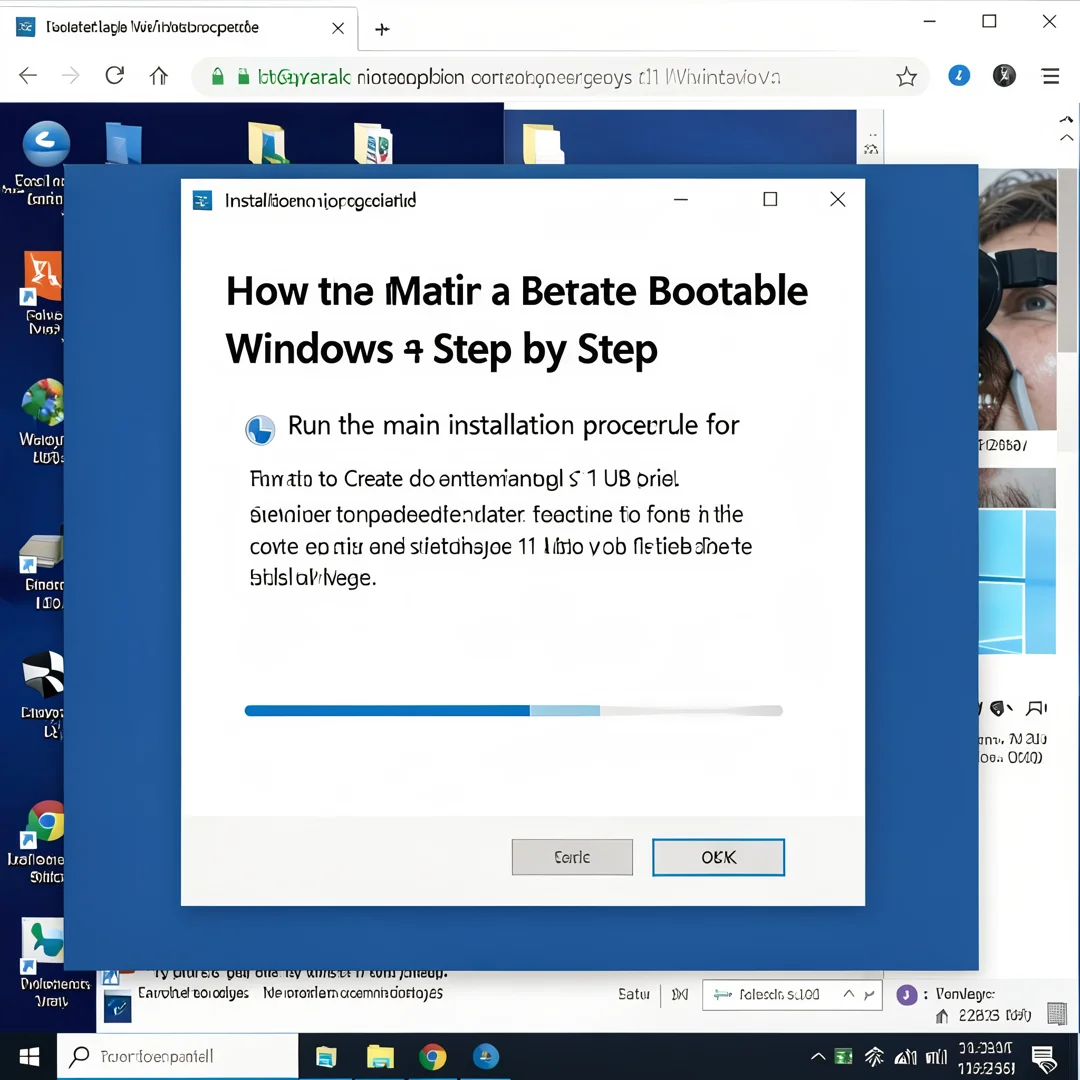This screenshot has height=1080, width=1080.
Task: Open the blue round taskbar app icon
Action: 486,1056
